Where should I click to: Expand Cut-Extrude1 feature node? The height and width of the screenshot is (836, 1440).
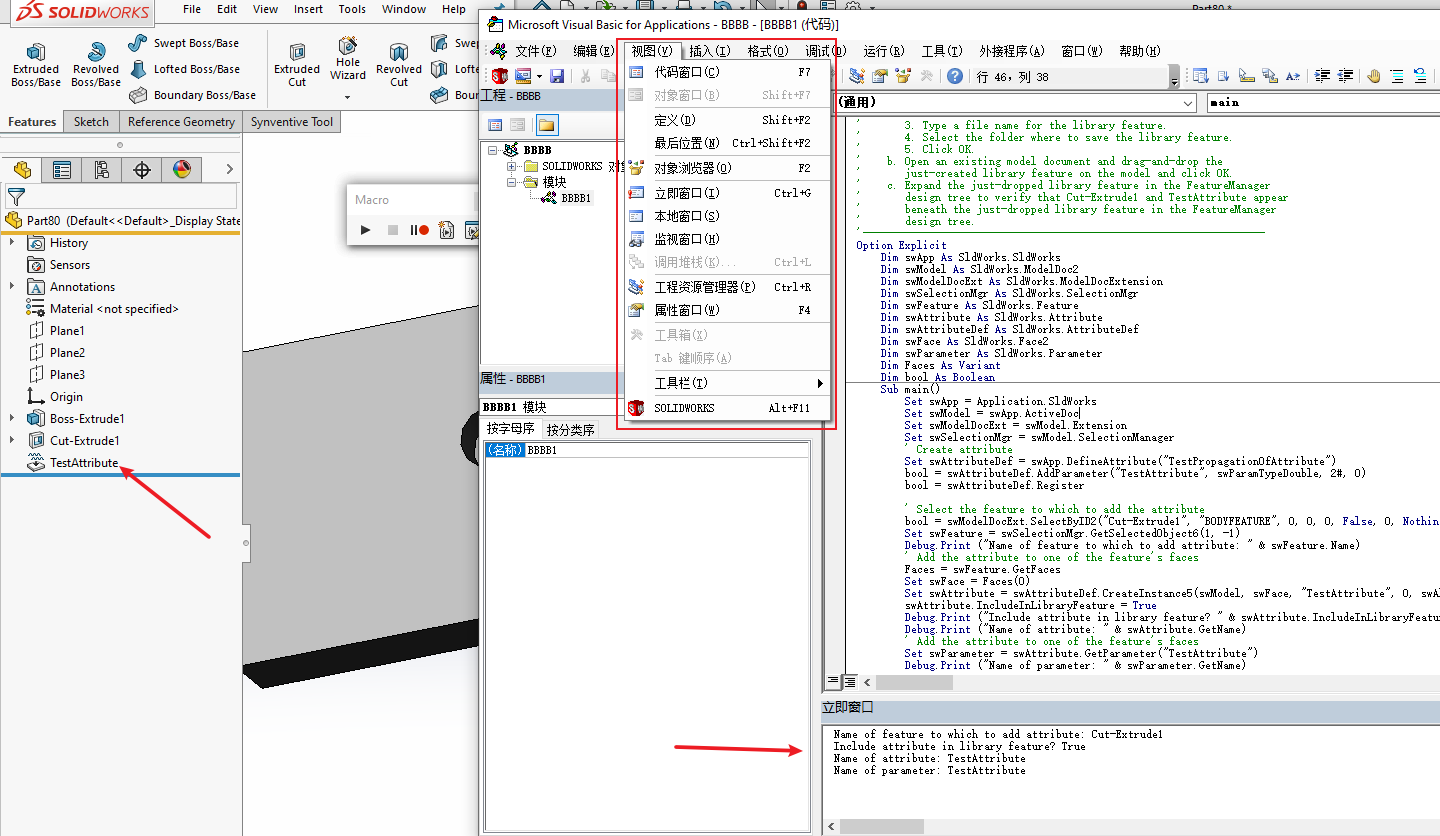coord(12,441)
